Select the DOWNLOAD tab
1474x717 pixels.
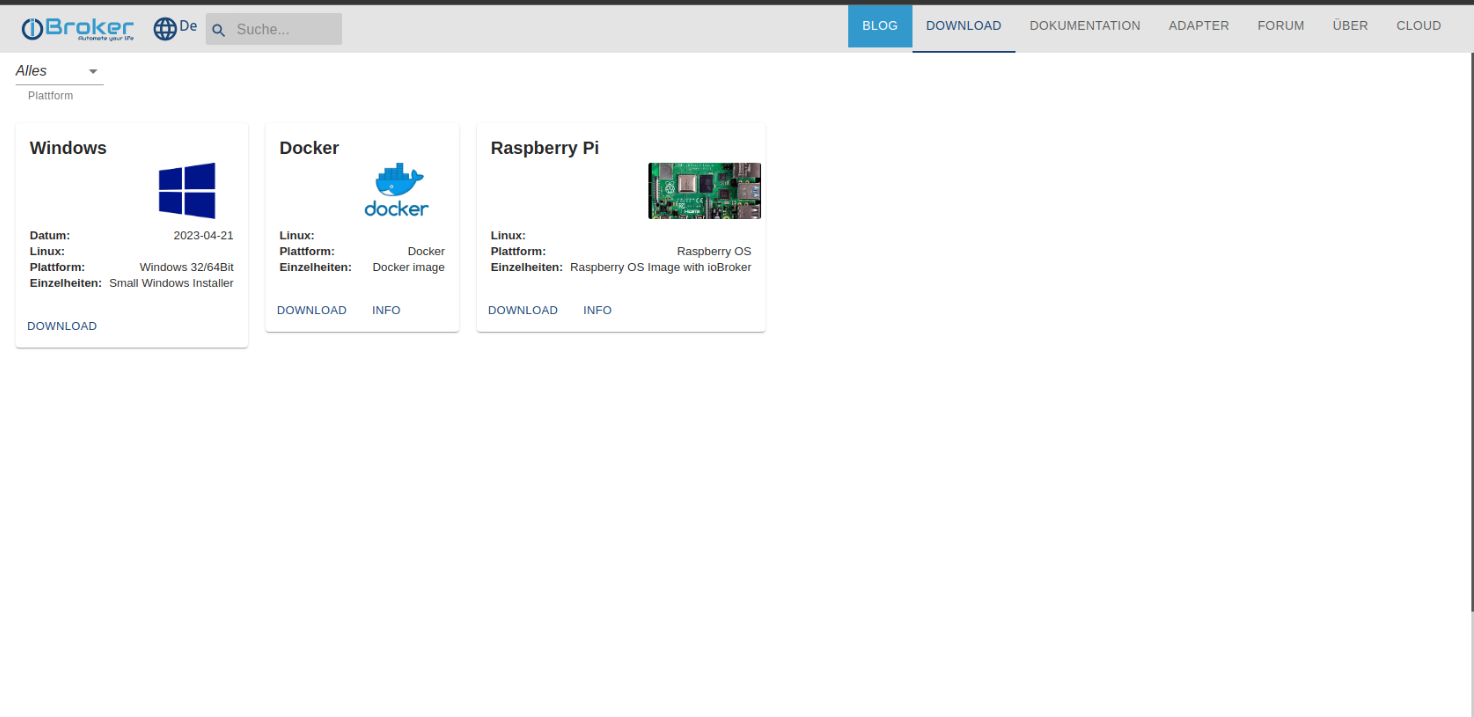pos(964,26)
